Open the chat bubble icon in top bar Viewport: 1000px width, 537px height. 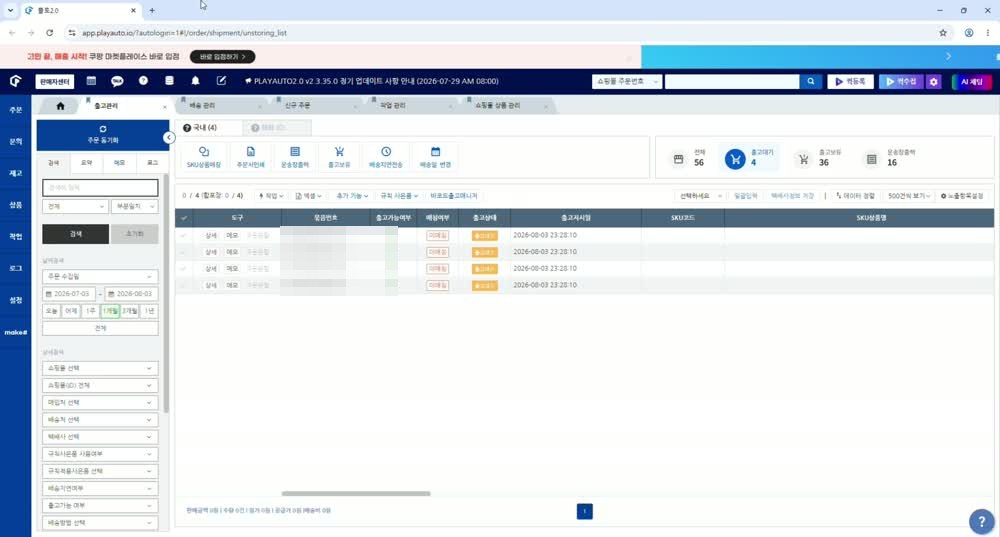(x=117, y=81)
